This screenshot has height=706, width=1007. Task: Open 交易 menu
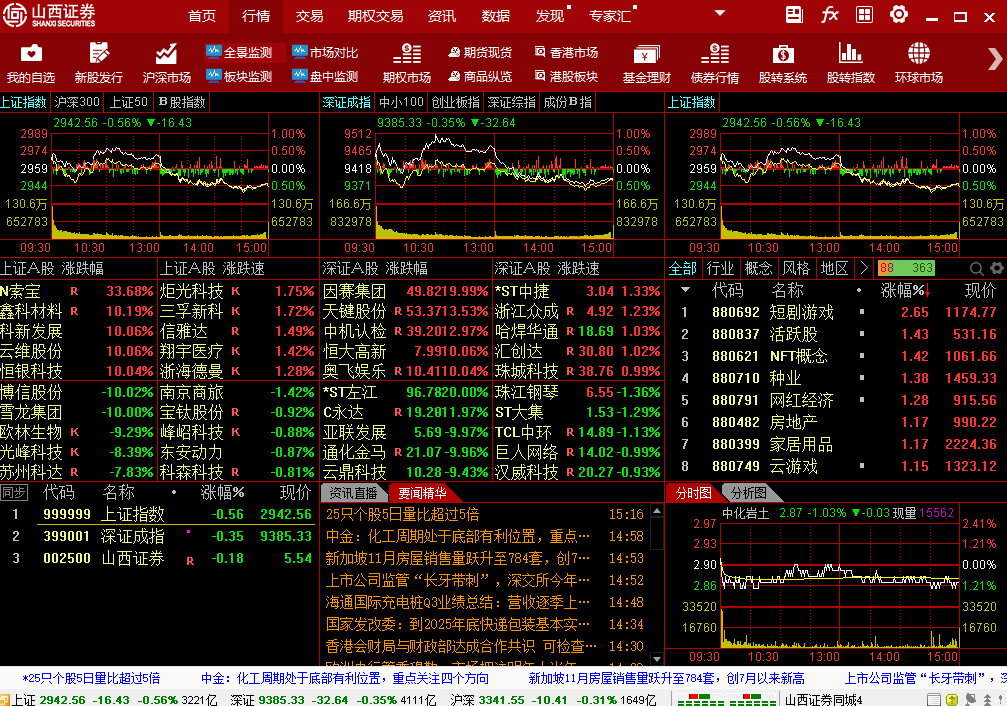[x=309, y=16]
